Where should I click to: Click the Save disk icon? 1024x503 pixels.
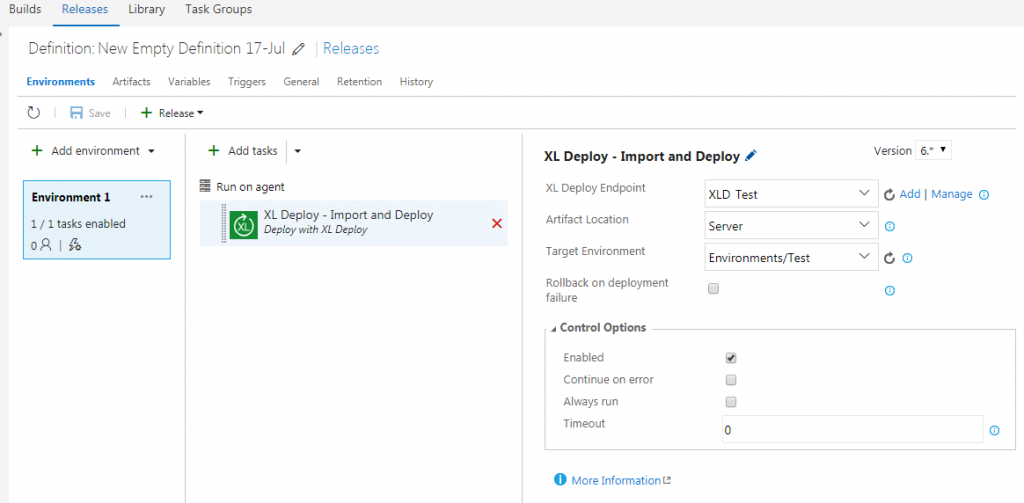coord(76,113)
